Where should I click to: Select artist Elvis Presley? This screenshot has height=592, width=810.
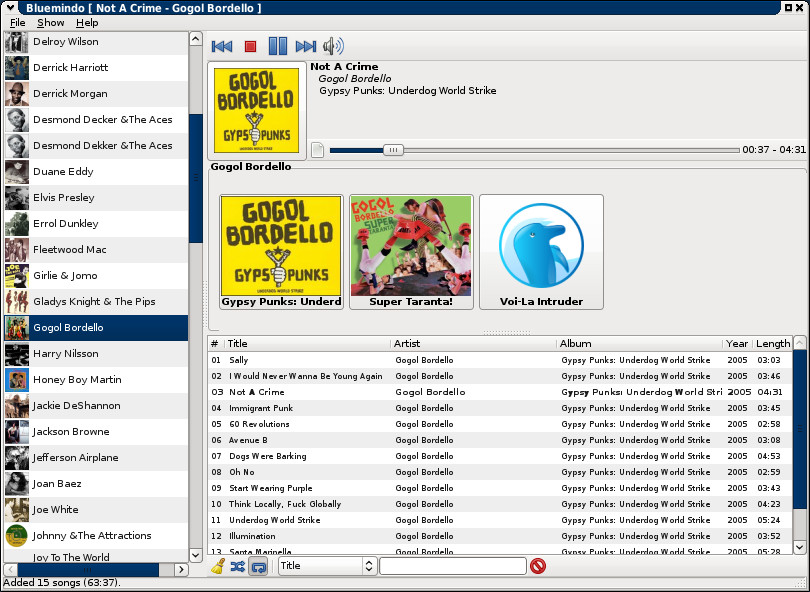(x=96, y=197)
